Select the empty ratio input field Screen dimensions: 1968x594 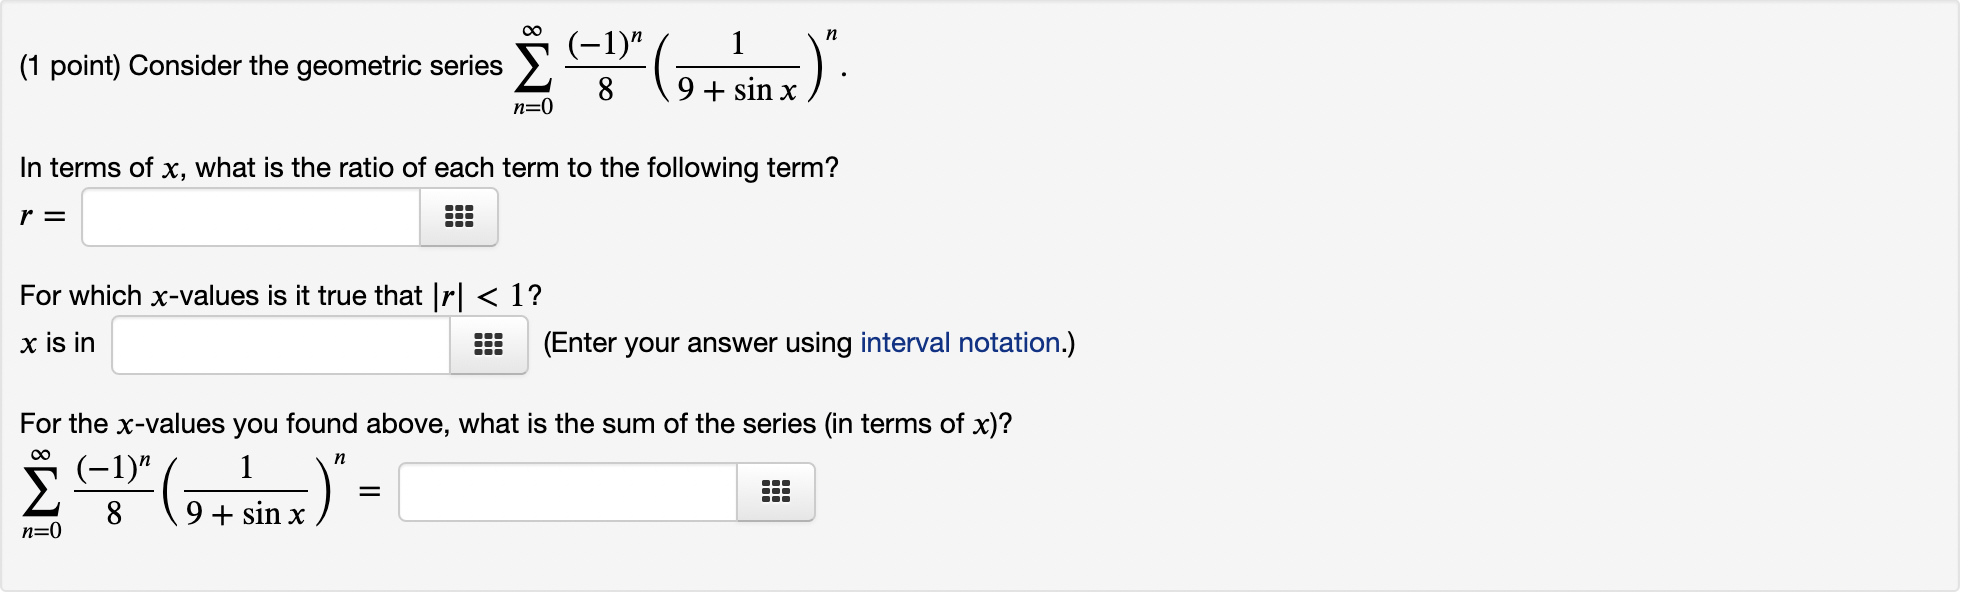click(x=250, y=217)
